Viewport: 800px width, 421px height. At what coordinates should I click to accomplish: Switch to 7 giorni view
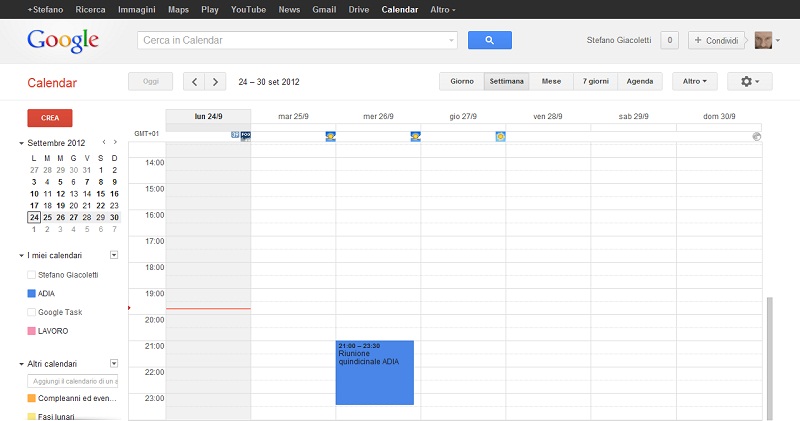pyautogui.click(x=595, y=81)
